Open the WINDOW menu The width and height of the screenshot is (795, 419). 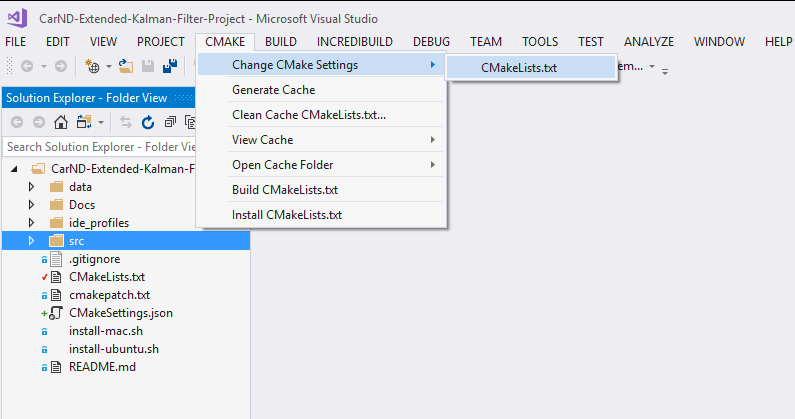(x=719, y=42)
